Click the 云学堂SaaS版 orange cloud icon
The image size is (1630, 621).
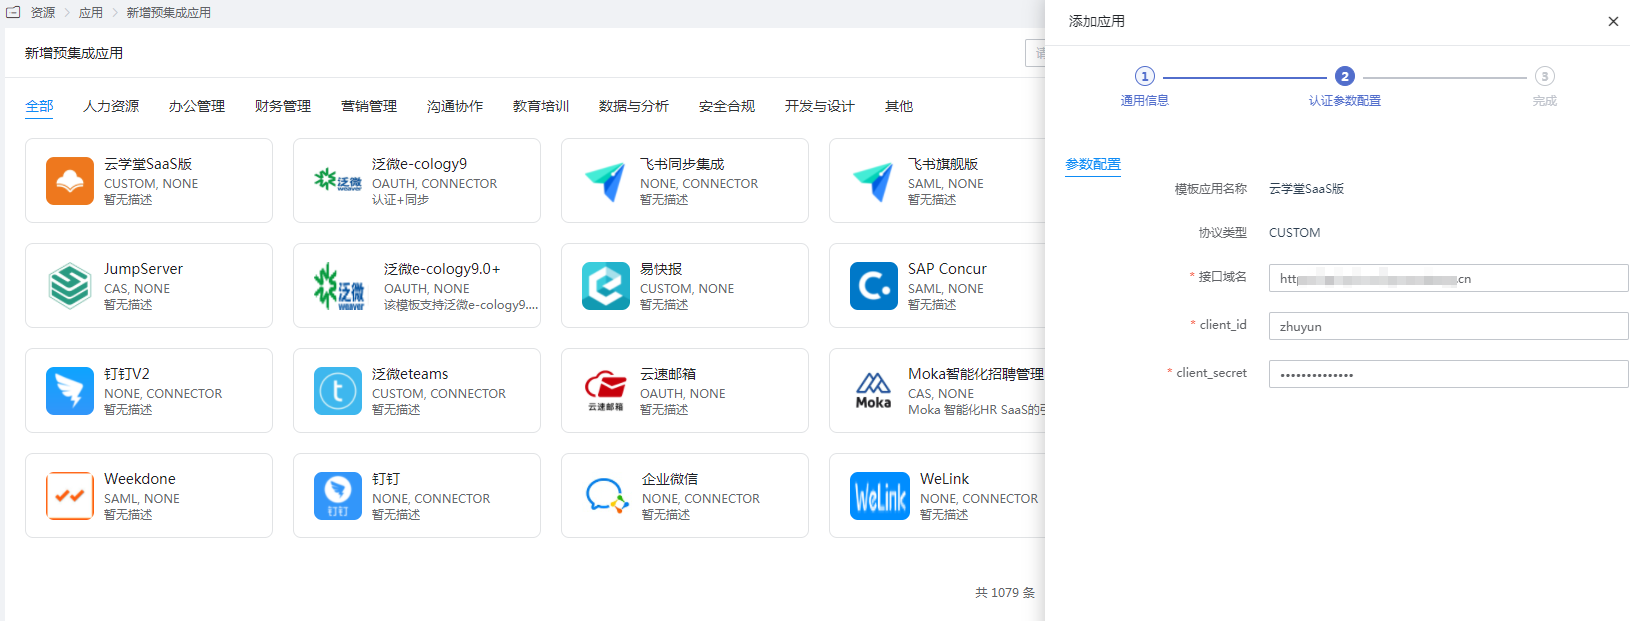70,181
